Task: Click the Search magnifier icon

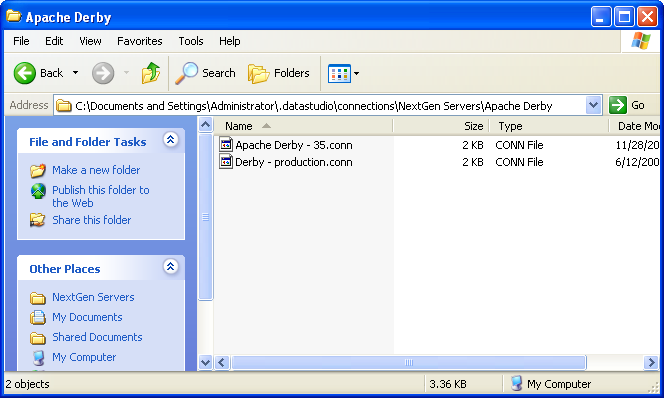Action: click(186, 73)
